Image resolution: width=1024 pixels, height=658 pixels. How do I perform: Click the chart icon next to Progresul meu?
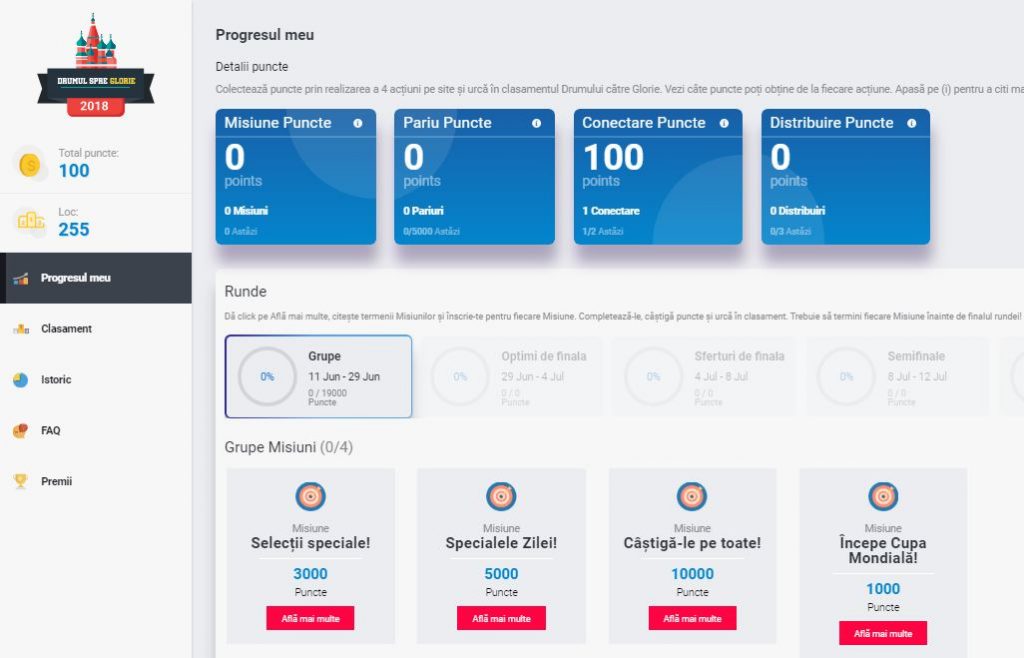(21, 279)
